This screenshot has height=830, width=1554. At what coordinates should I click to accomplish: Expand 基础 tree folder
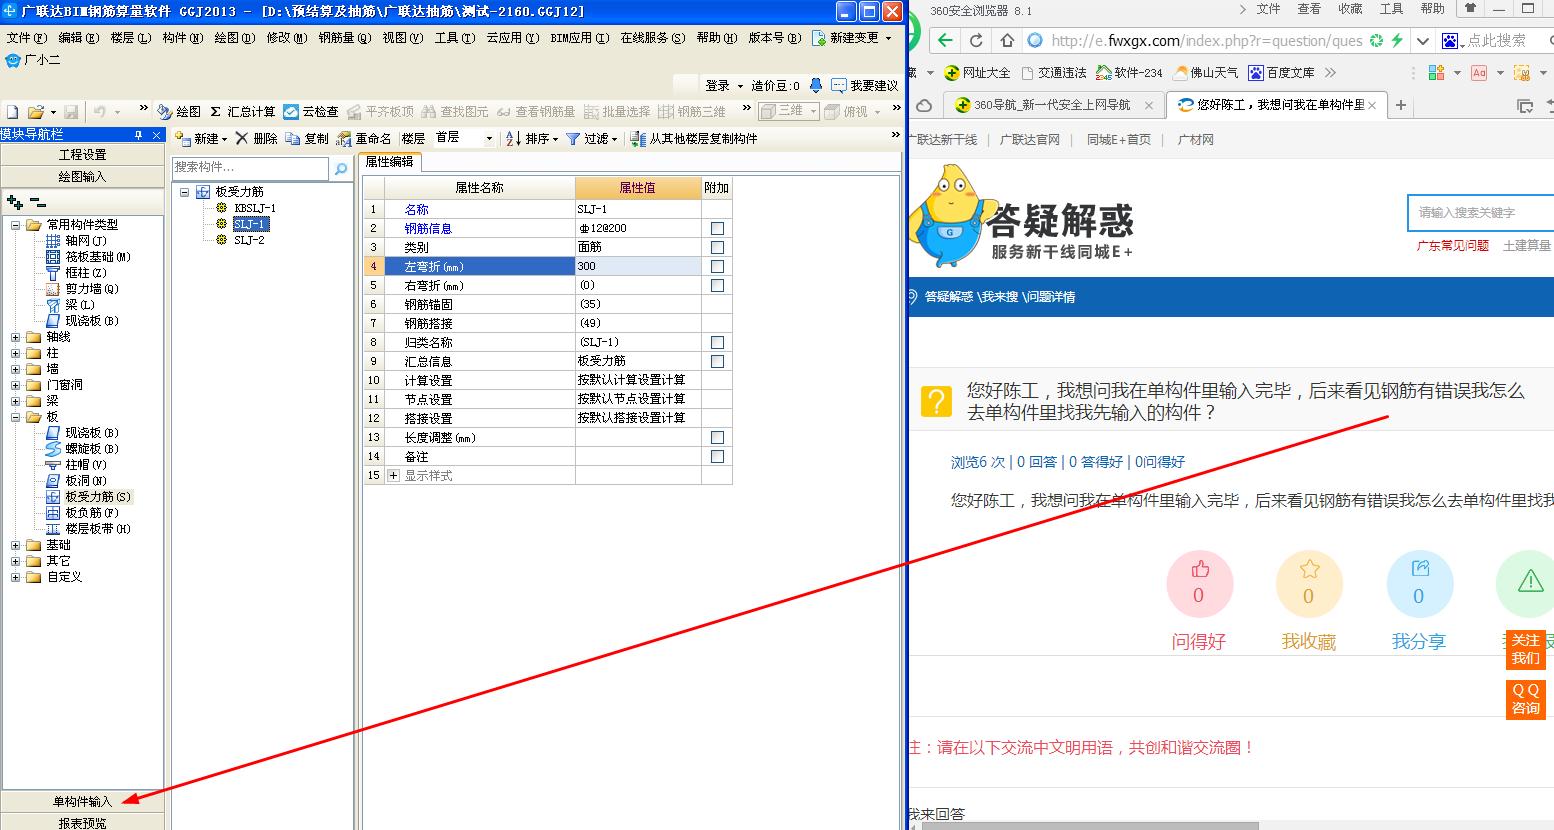pyautogui.click(x=16, y=545)
